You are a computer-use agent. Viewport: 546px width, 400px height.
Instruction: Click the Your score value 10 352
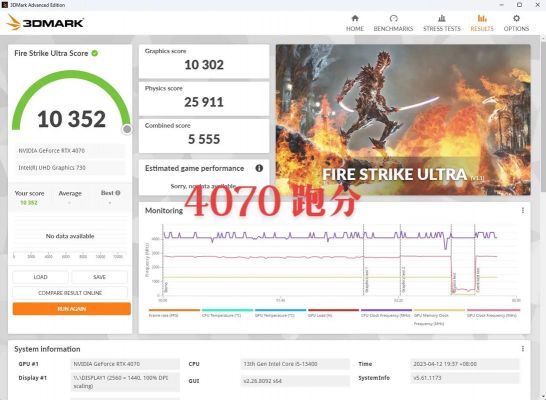point(29,203)
